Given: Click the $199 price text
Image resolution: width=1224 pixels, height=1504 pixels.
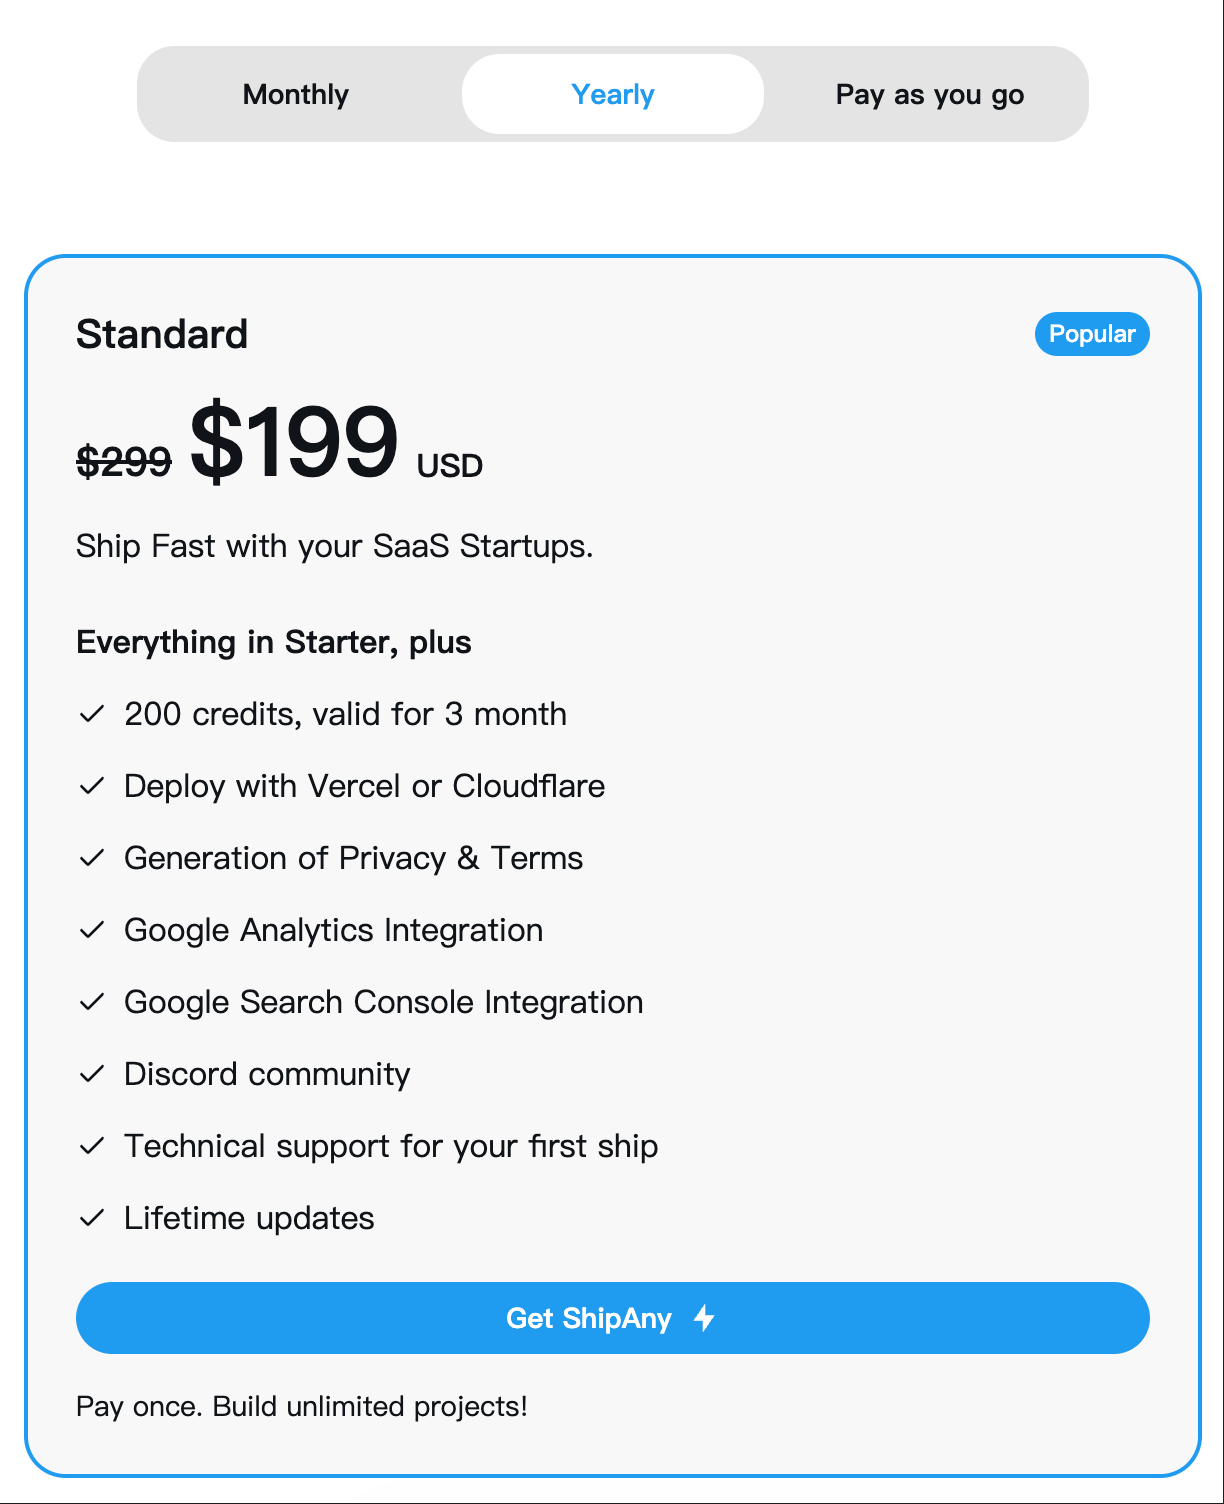Looking at the screenshot, I should (294, 440).
